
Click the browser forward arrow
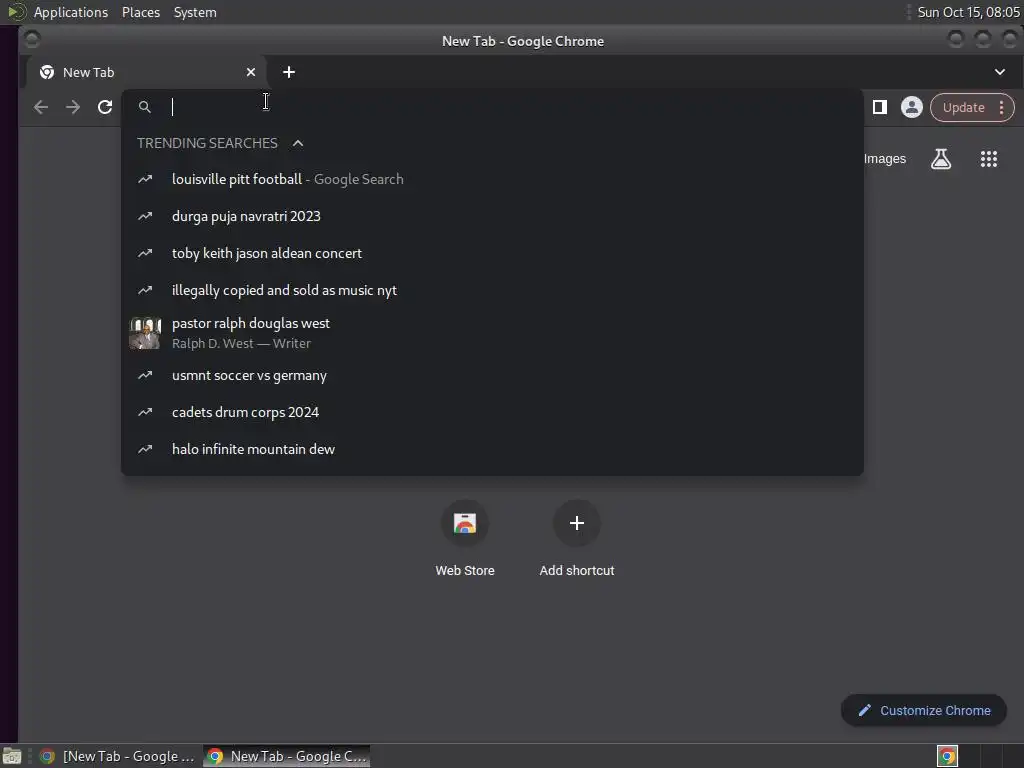click(72, 107)
